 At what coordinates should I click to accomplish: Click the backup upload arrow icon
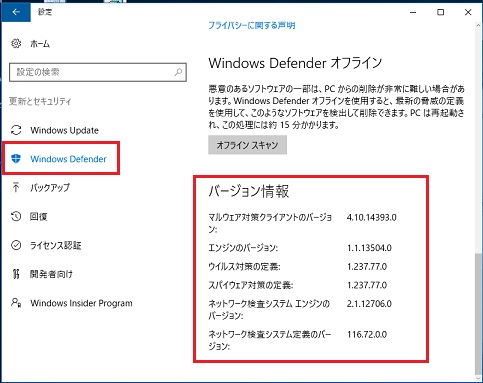tap(16, 187)
